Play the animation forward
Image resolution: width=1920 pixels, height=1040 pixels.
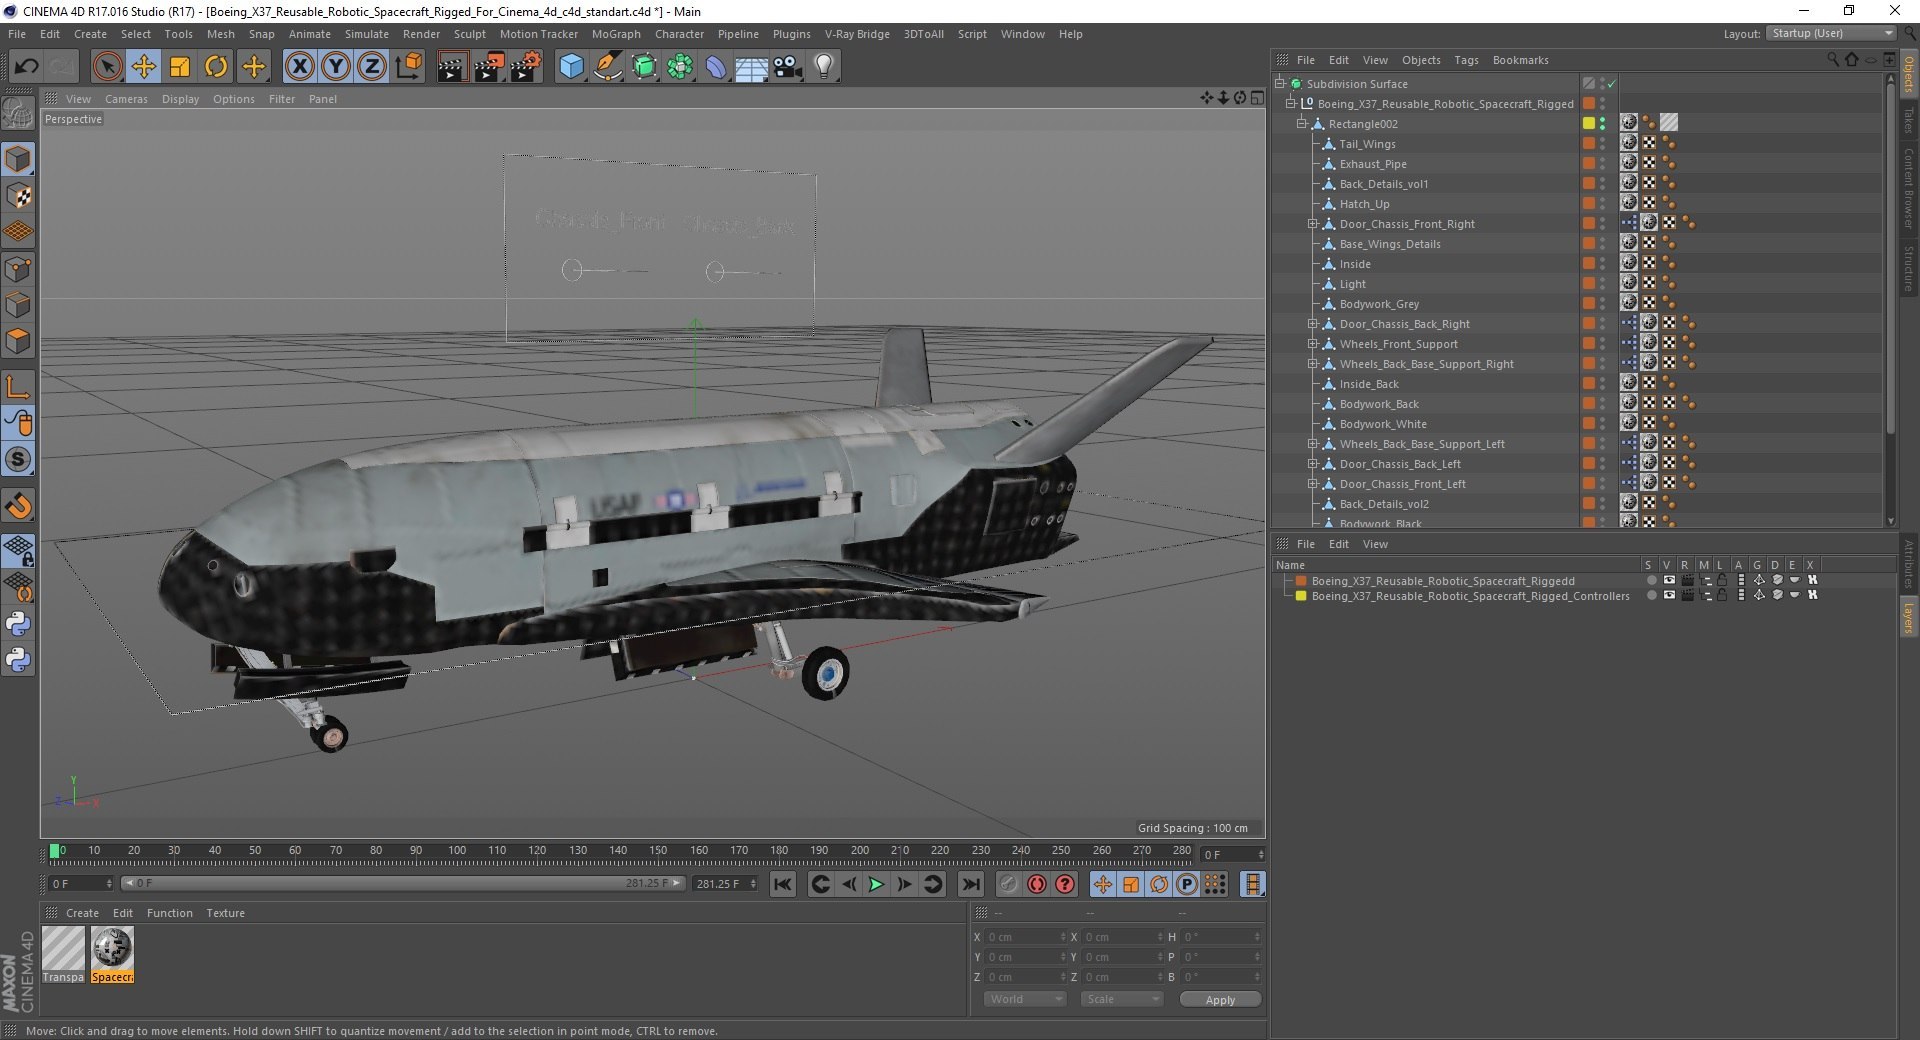tap(876, 884)
